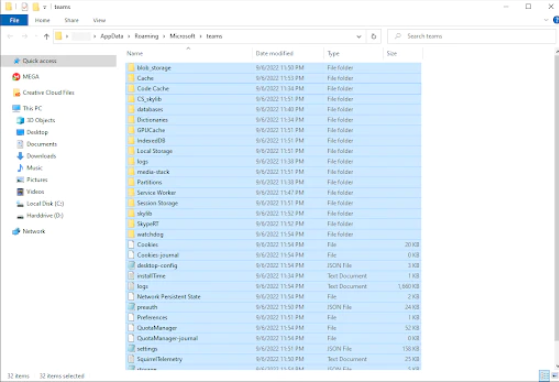Select the Cookies-journal file name
Screen dimensions: 559x382
tap(158, 255)
